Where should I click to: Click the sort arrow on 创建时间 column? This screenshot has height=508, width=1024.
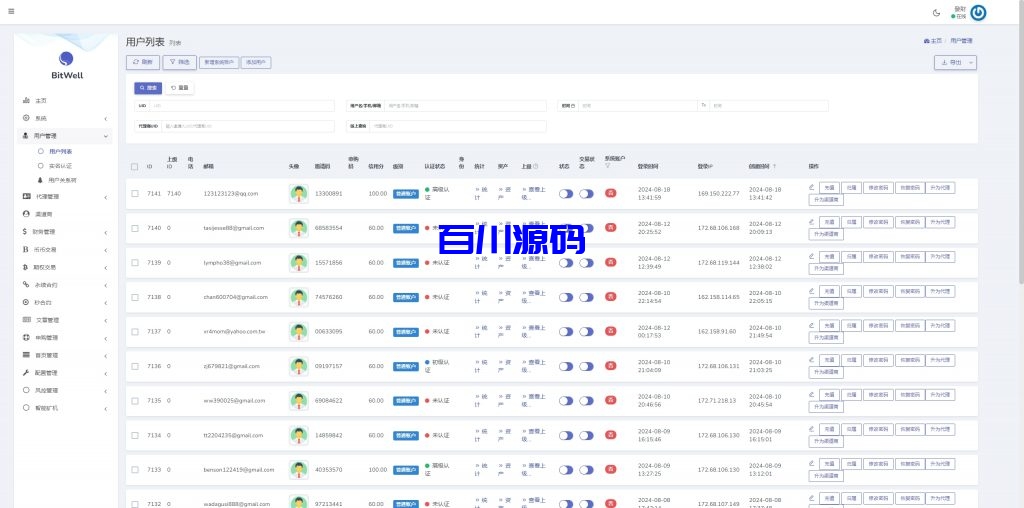click(x=775, y=167)
